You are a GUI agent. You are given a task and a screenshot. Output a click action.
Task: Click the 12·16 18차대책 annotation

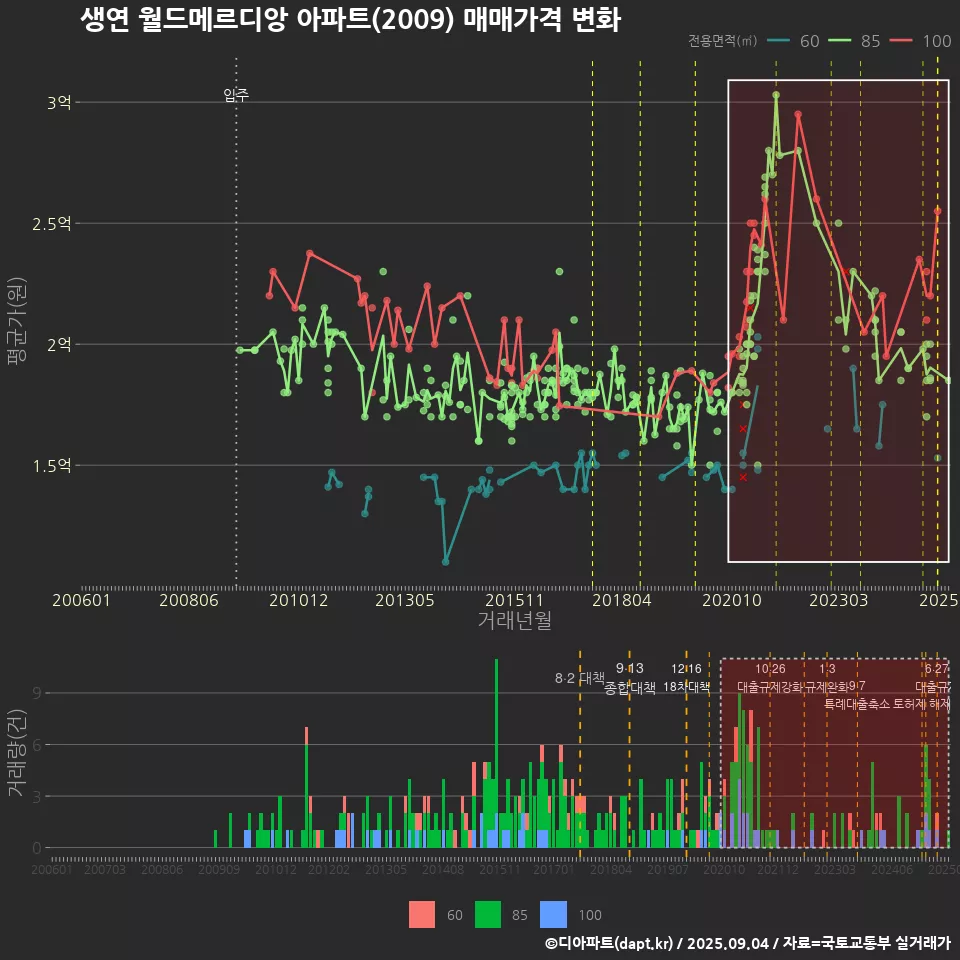tap(686, 678)
